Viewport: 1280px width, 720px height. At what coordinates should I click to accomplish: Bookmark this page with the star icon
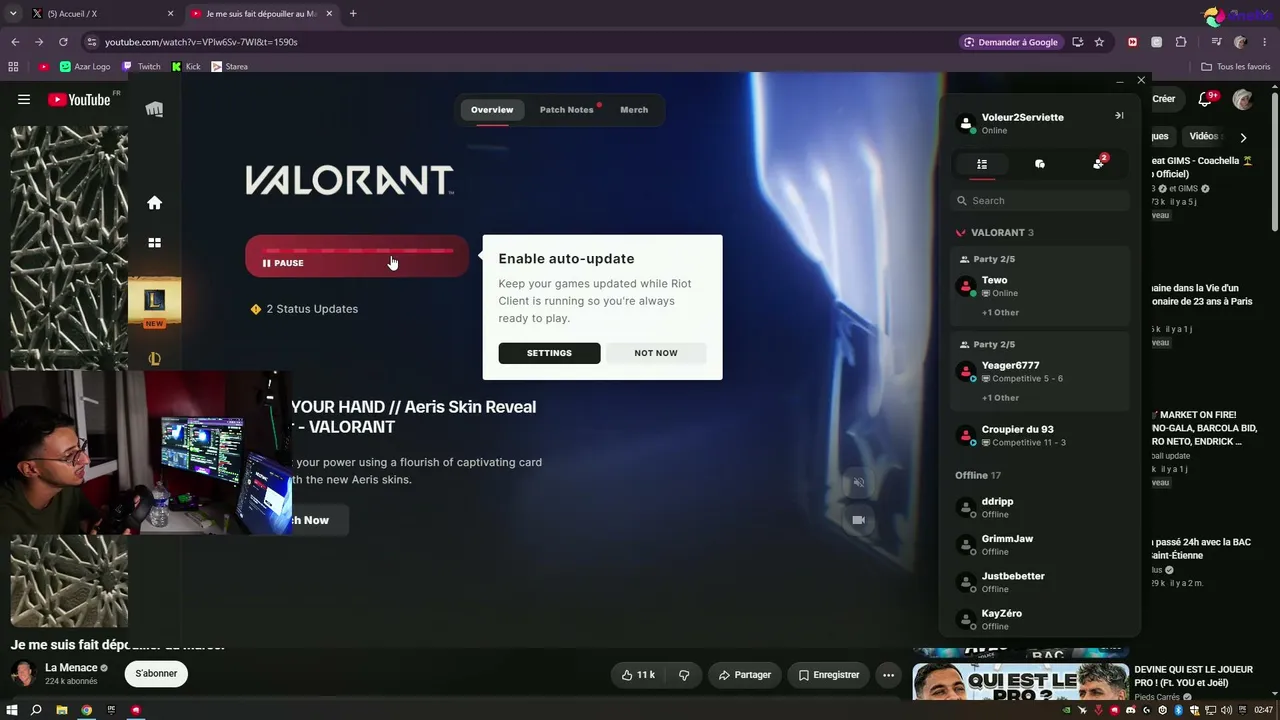[x=1099, y=42]
